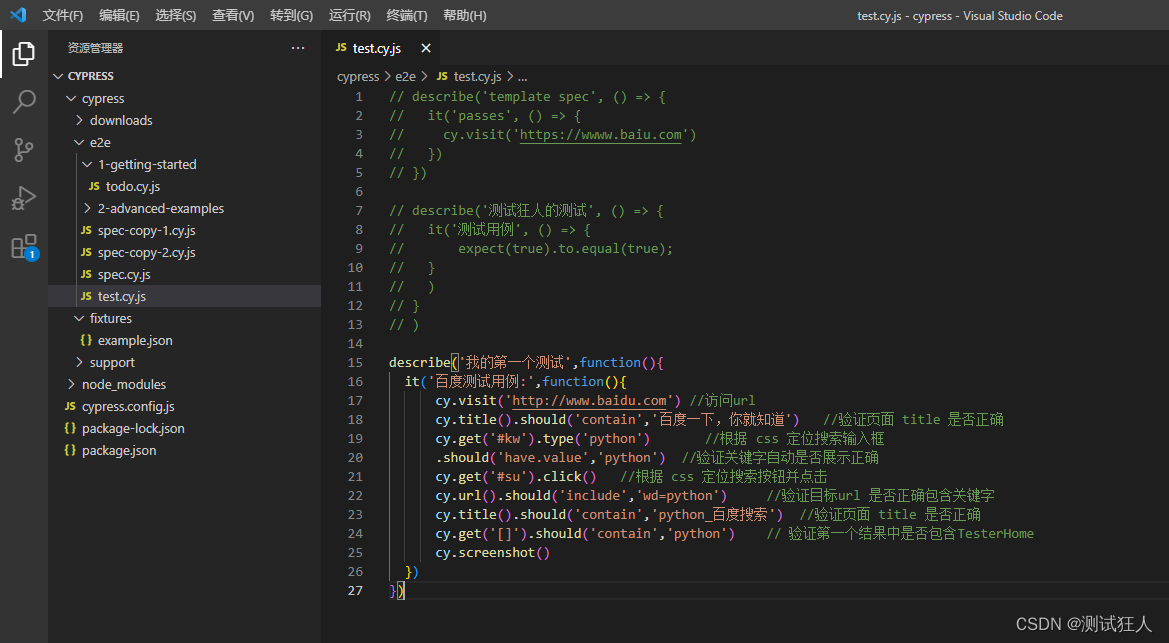The width and height of the screenshot is (1169, 643).
Task: Close the test.cy.js editor tab
Action: (x=426, y=48)
